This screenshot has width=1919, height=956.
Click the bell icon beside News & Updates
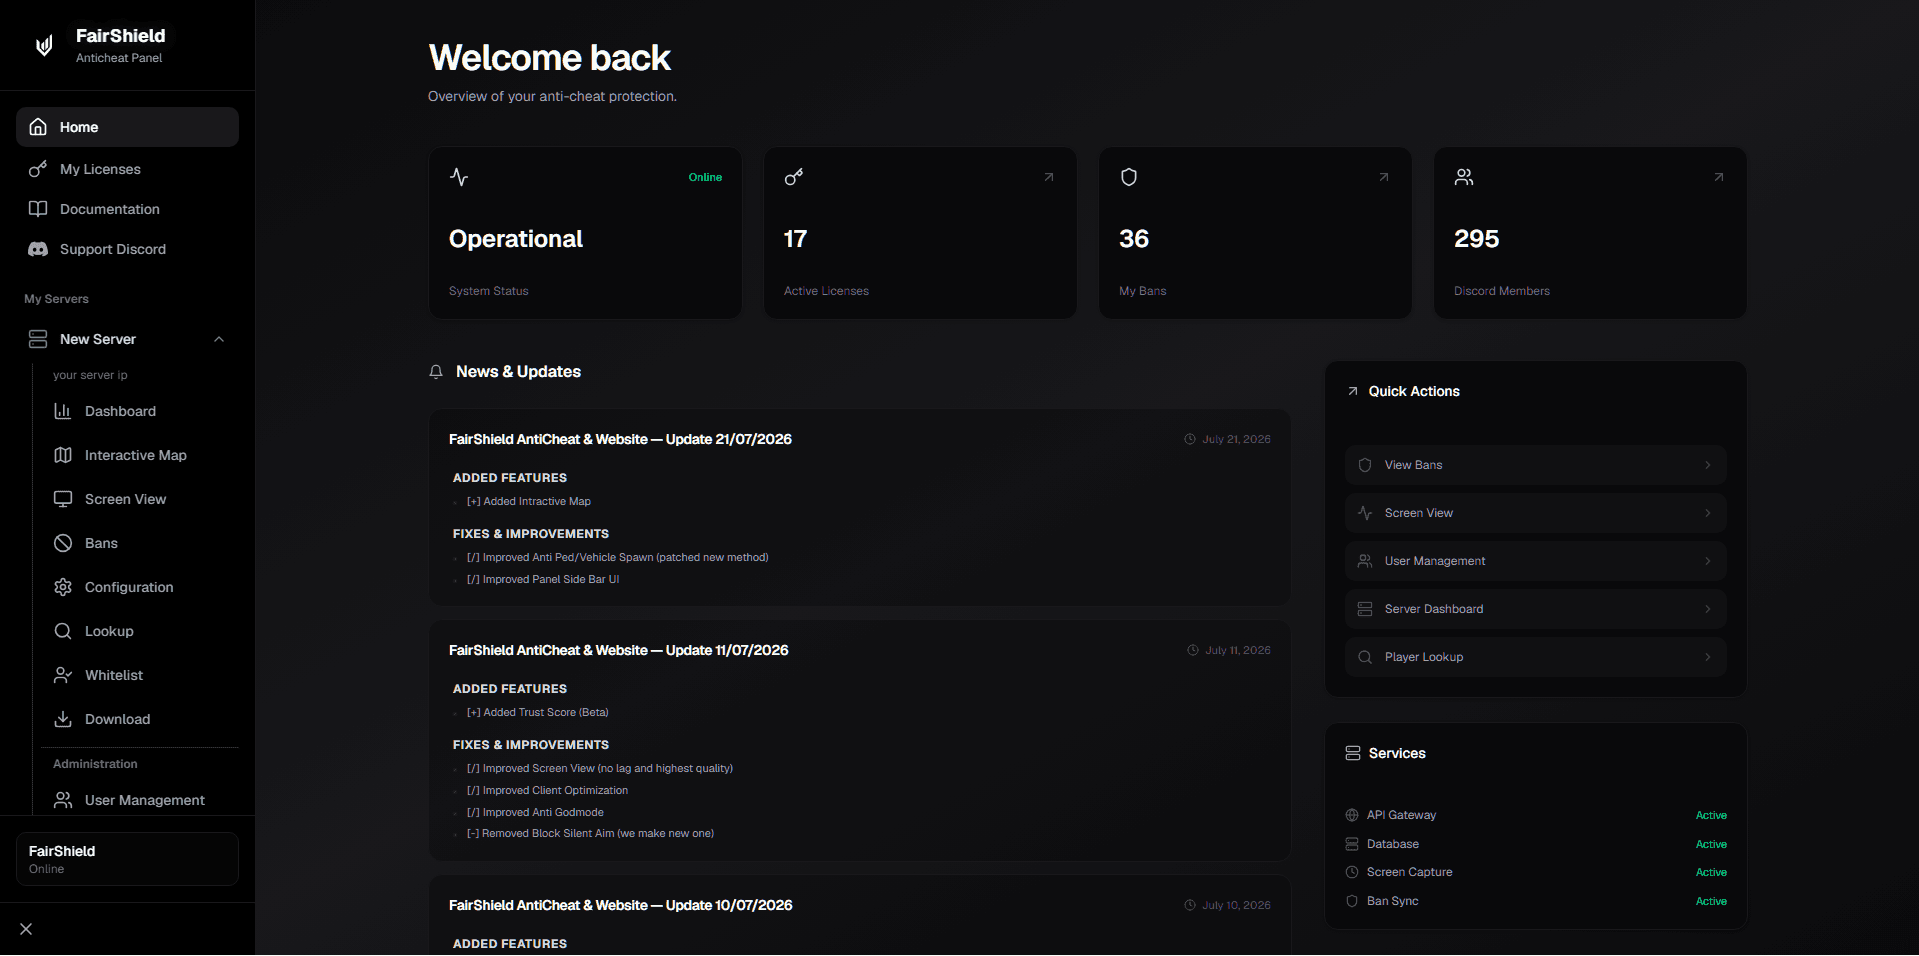(x=436, y=372)
